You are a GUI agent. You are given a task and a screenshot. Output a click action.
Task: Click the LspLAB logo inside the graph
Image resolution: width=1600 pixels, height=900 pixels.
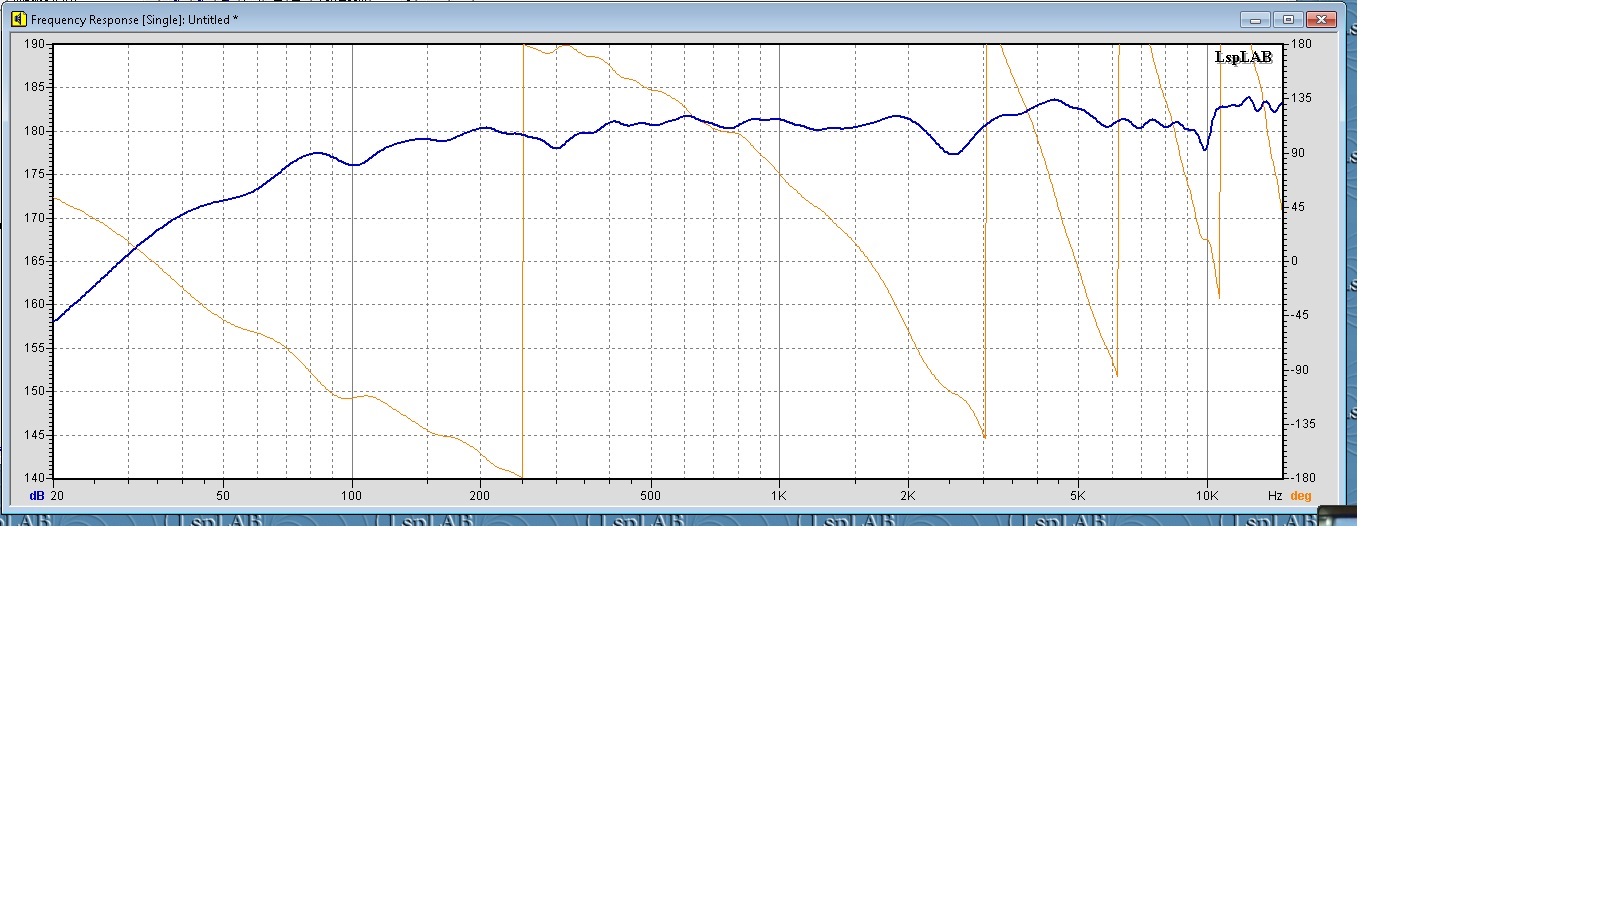1243,57
